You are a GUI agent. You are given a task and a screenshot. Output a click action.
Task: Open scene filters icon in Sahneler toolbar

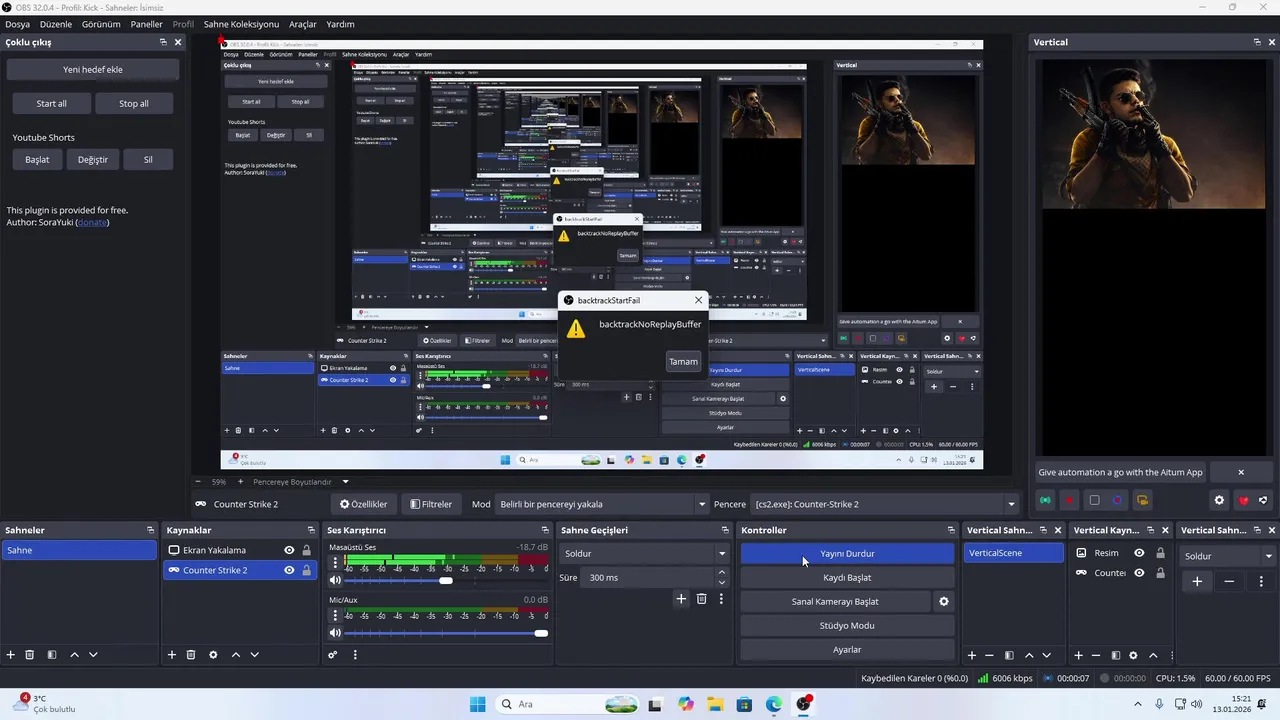[x=52, y=655]
